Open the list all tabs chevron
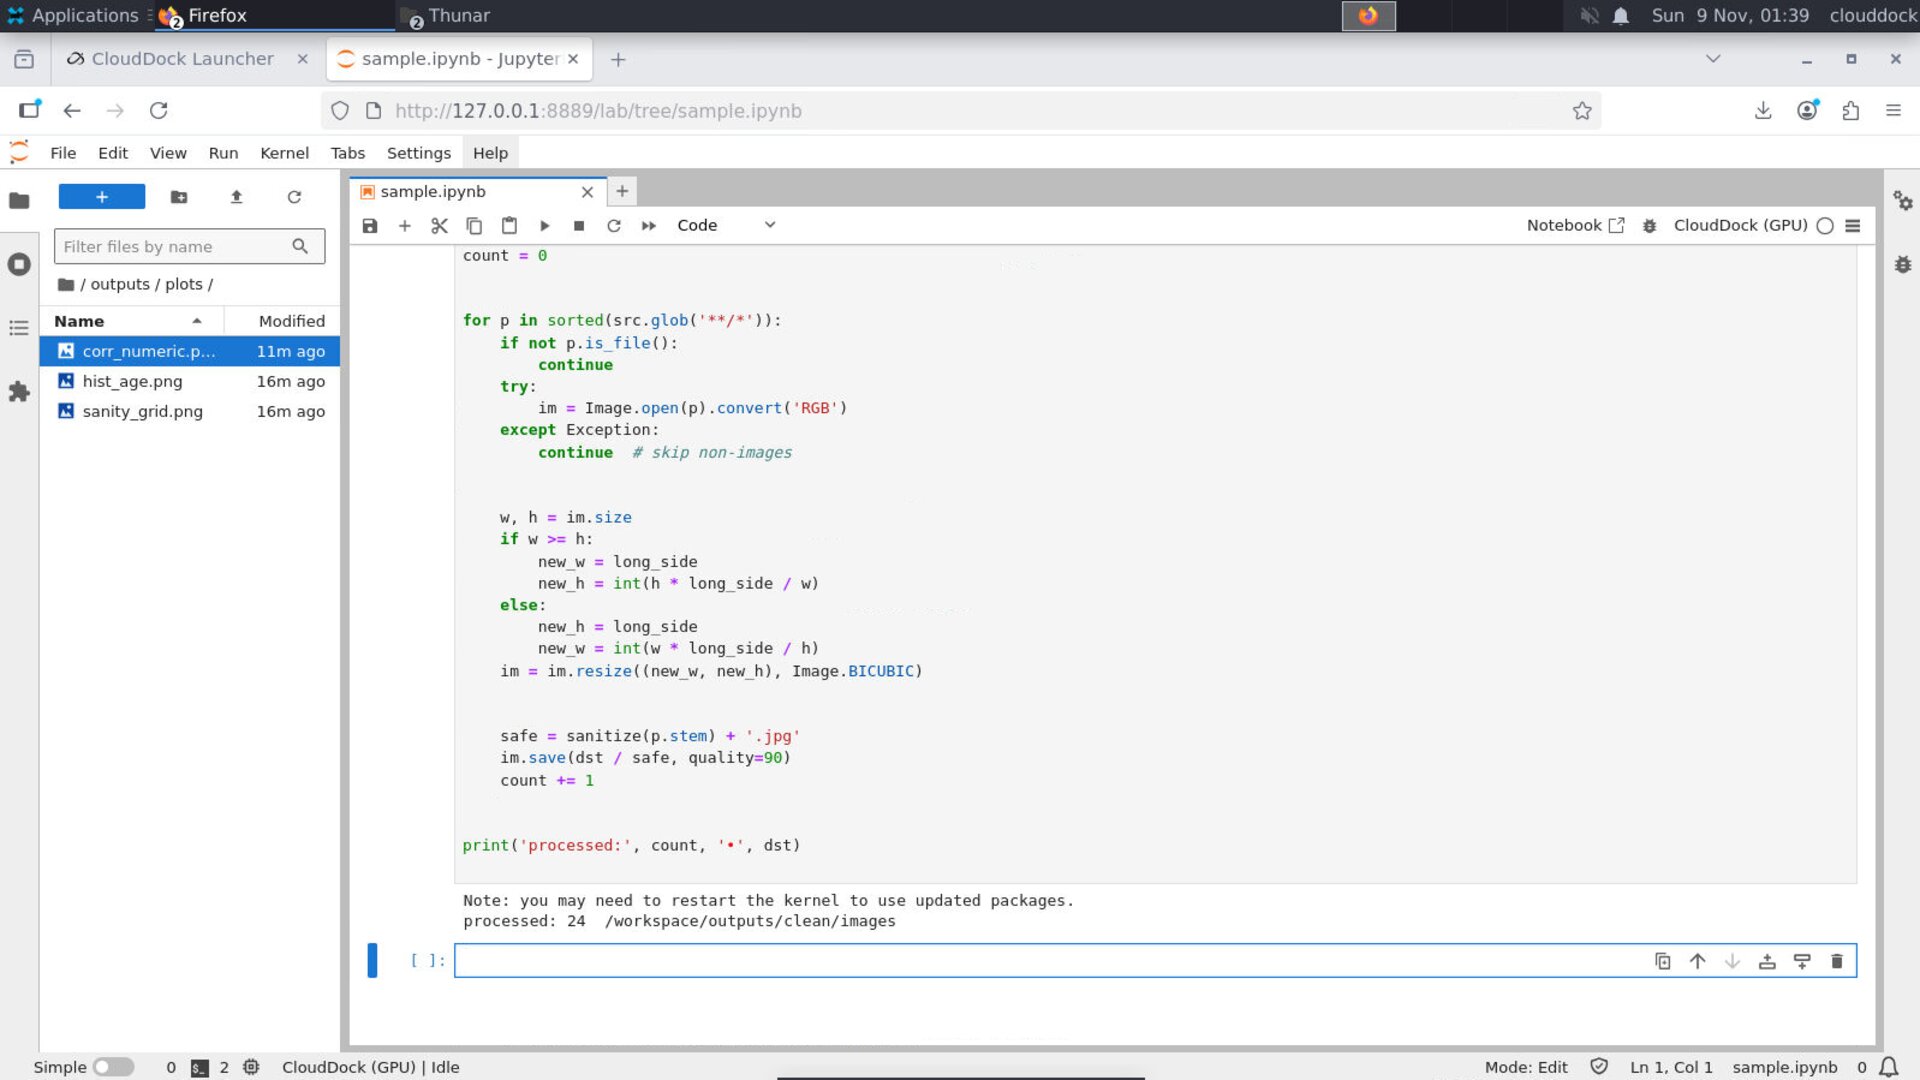Image resolution: width=1920 pixels, height=1080 pixels. 1712,59
